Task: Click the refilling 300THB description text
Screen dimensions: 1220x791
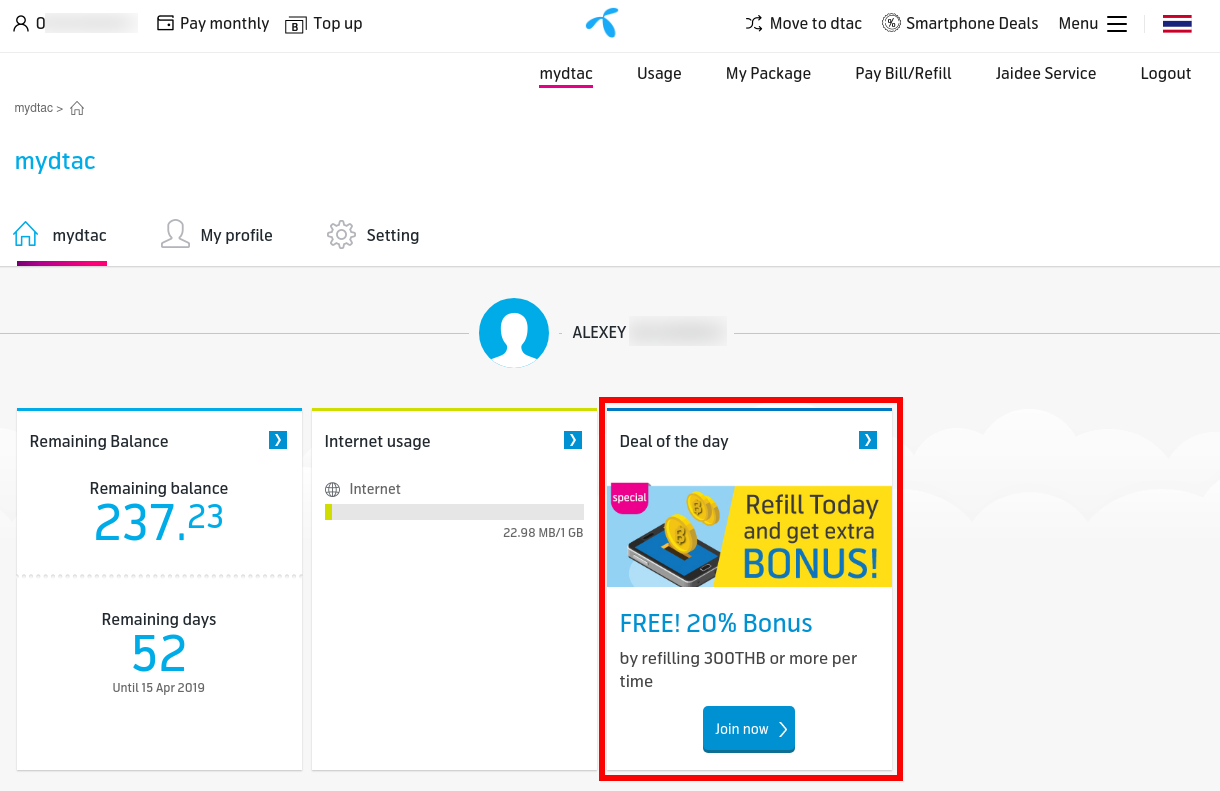Action: [738, 670]
